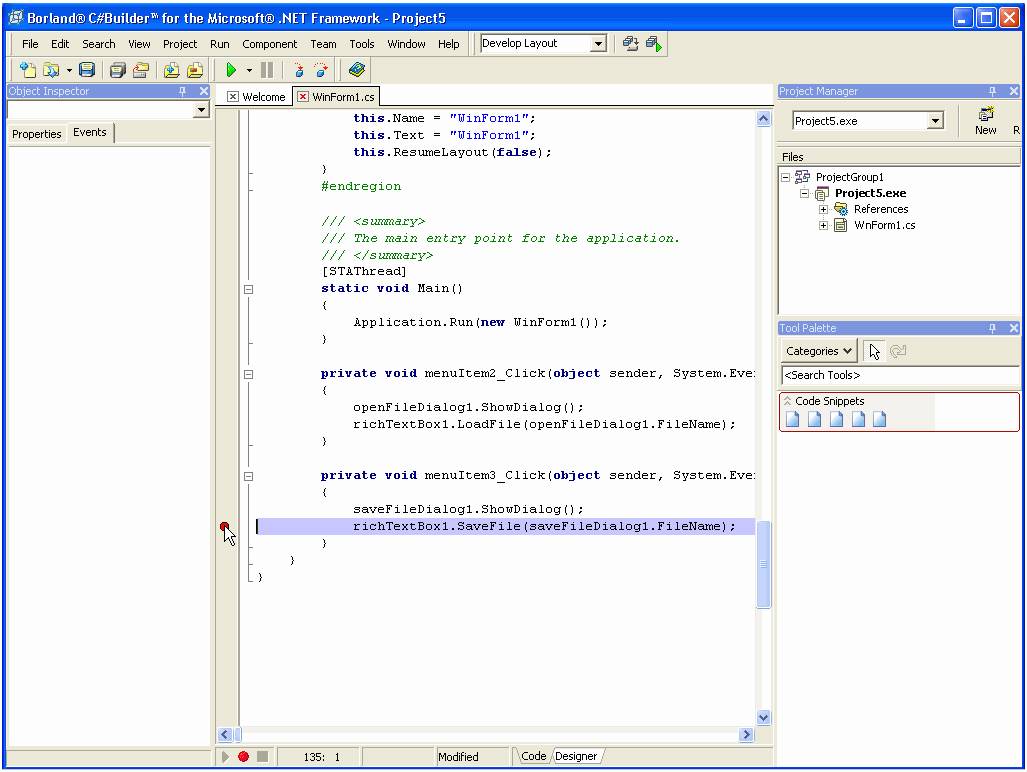Click the green Run button in toolbar
The height and width of the screenshot is (772, 1027).
tap(231, 70)
